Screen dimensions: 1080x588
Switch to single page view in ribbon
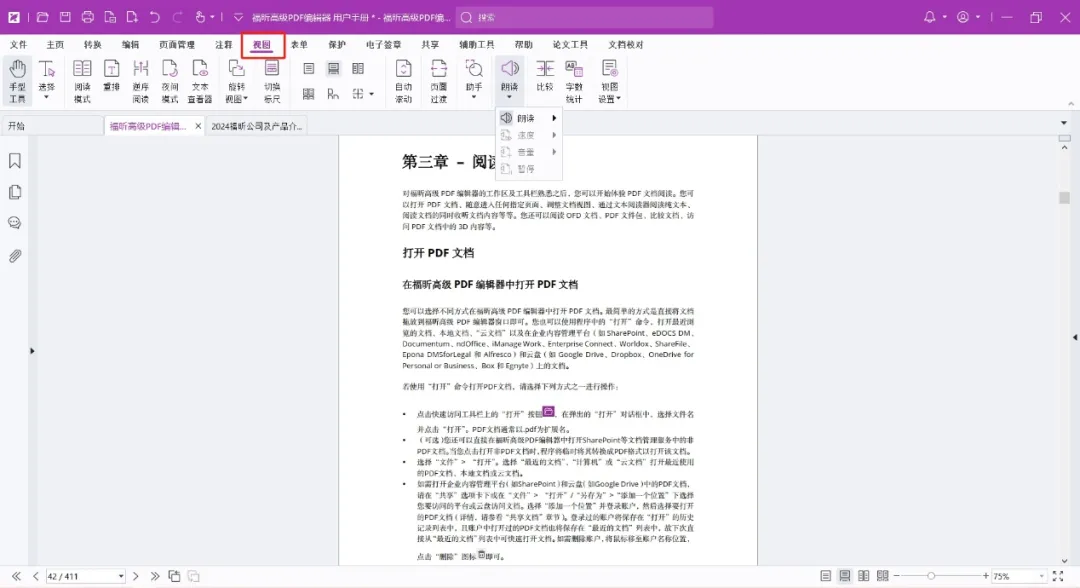coord(309,69)
